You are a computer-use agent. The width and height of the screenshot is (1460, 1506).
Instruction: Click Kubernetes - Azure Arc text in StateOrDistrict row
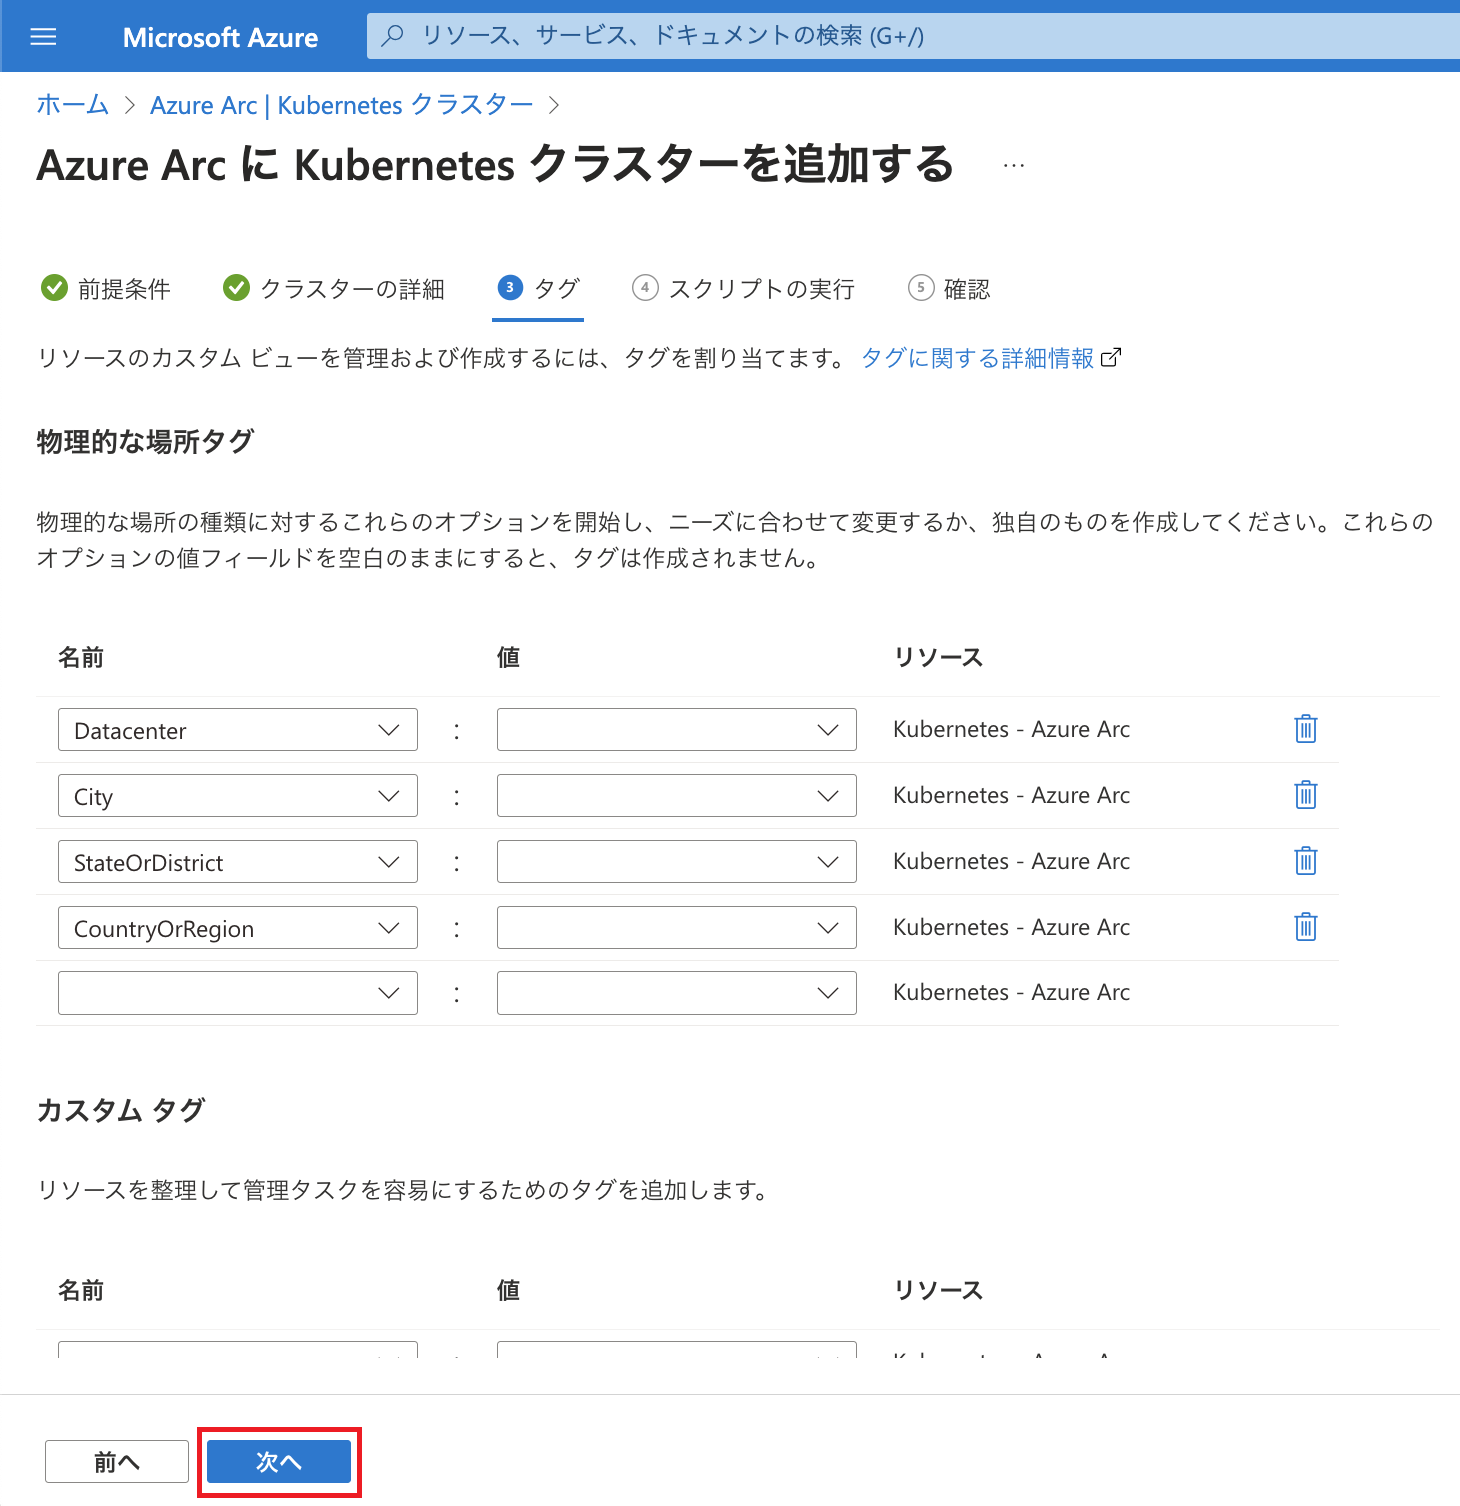pyautogui.click(x=1011, y=861)
